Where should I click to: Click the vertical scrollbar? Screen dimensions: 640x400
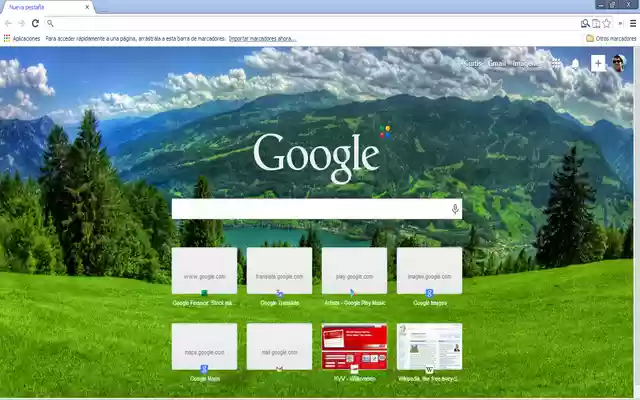(636, 220)
